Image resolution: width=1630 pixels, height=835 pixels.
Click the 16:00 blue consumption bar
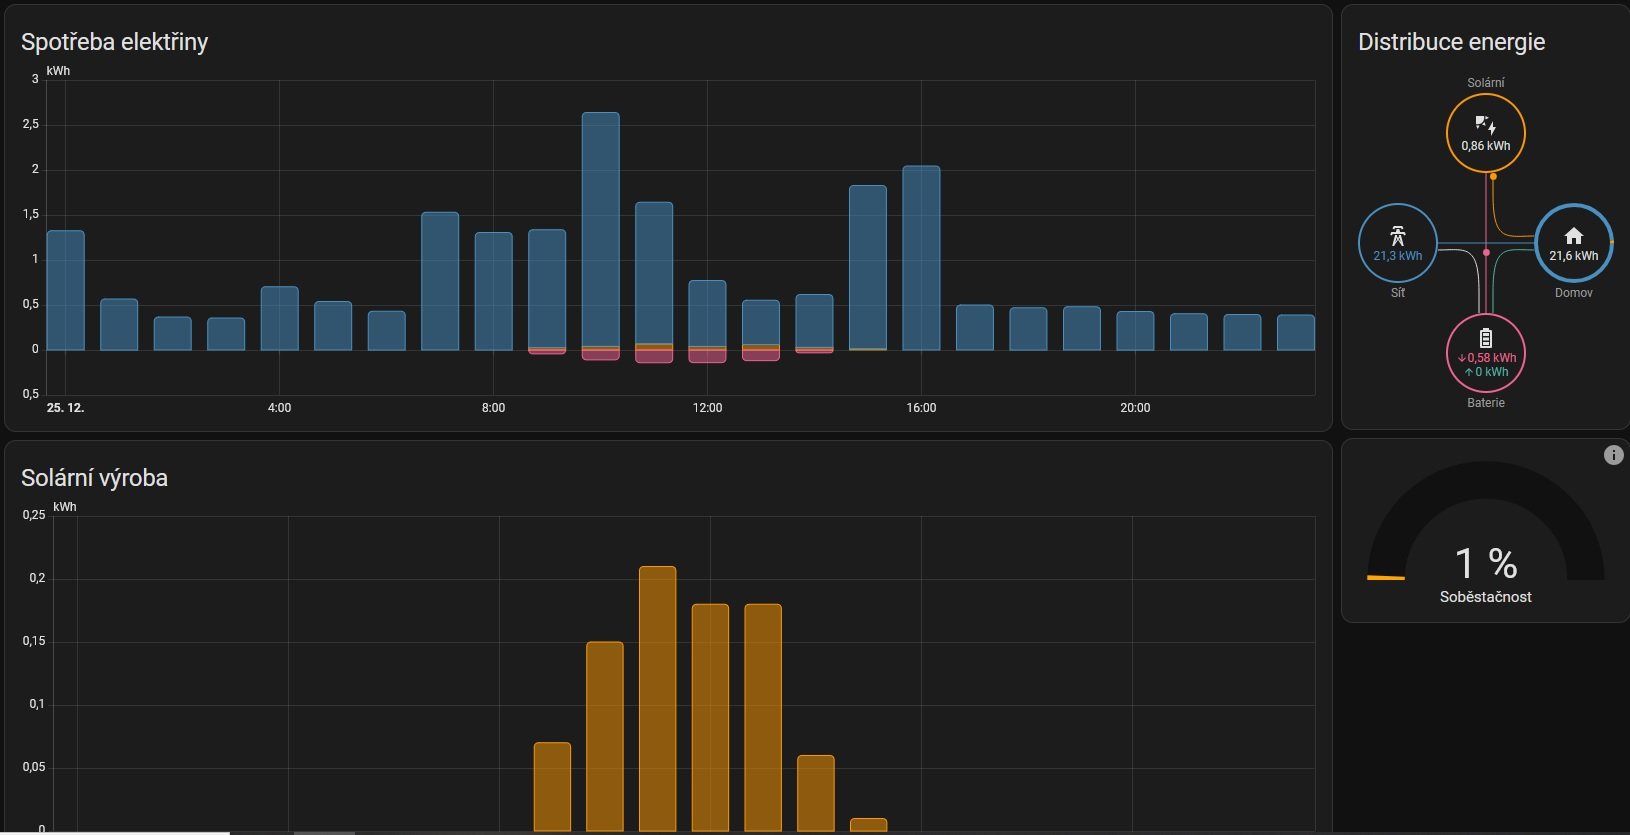coord(921,258)
